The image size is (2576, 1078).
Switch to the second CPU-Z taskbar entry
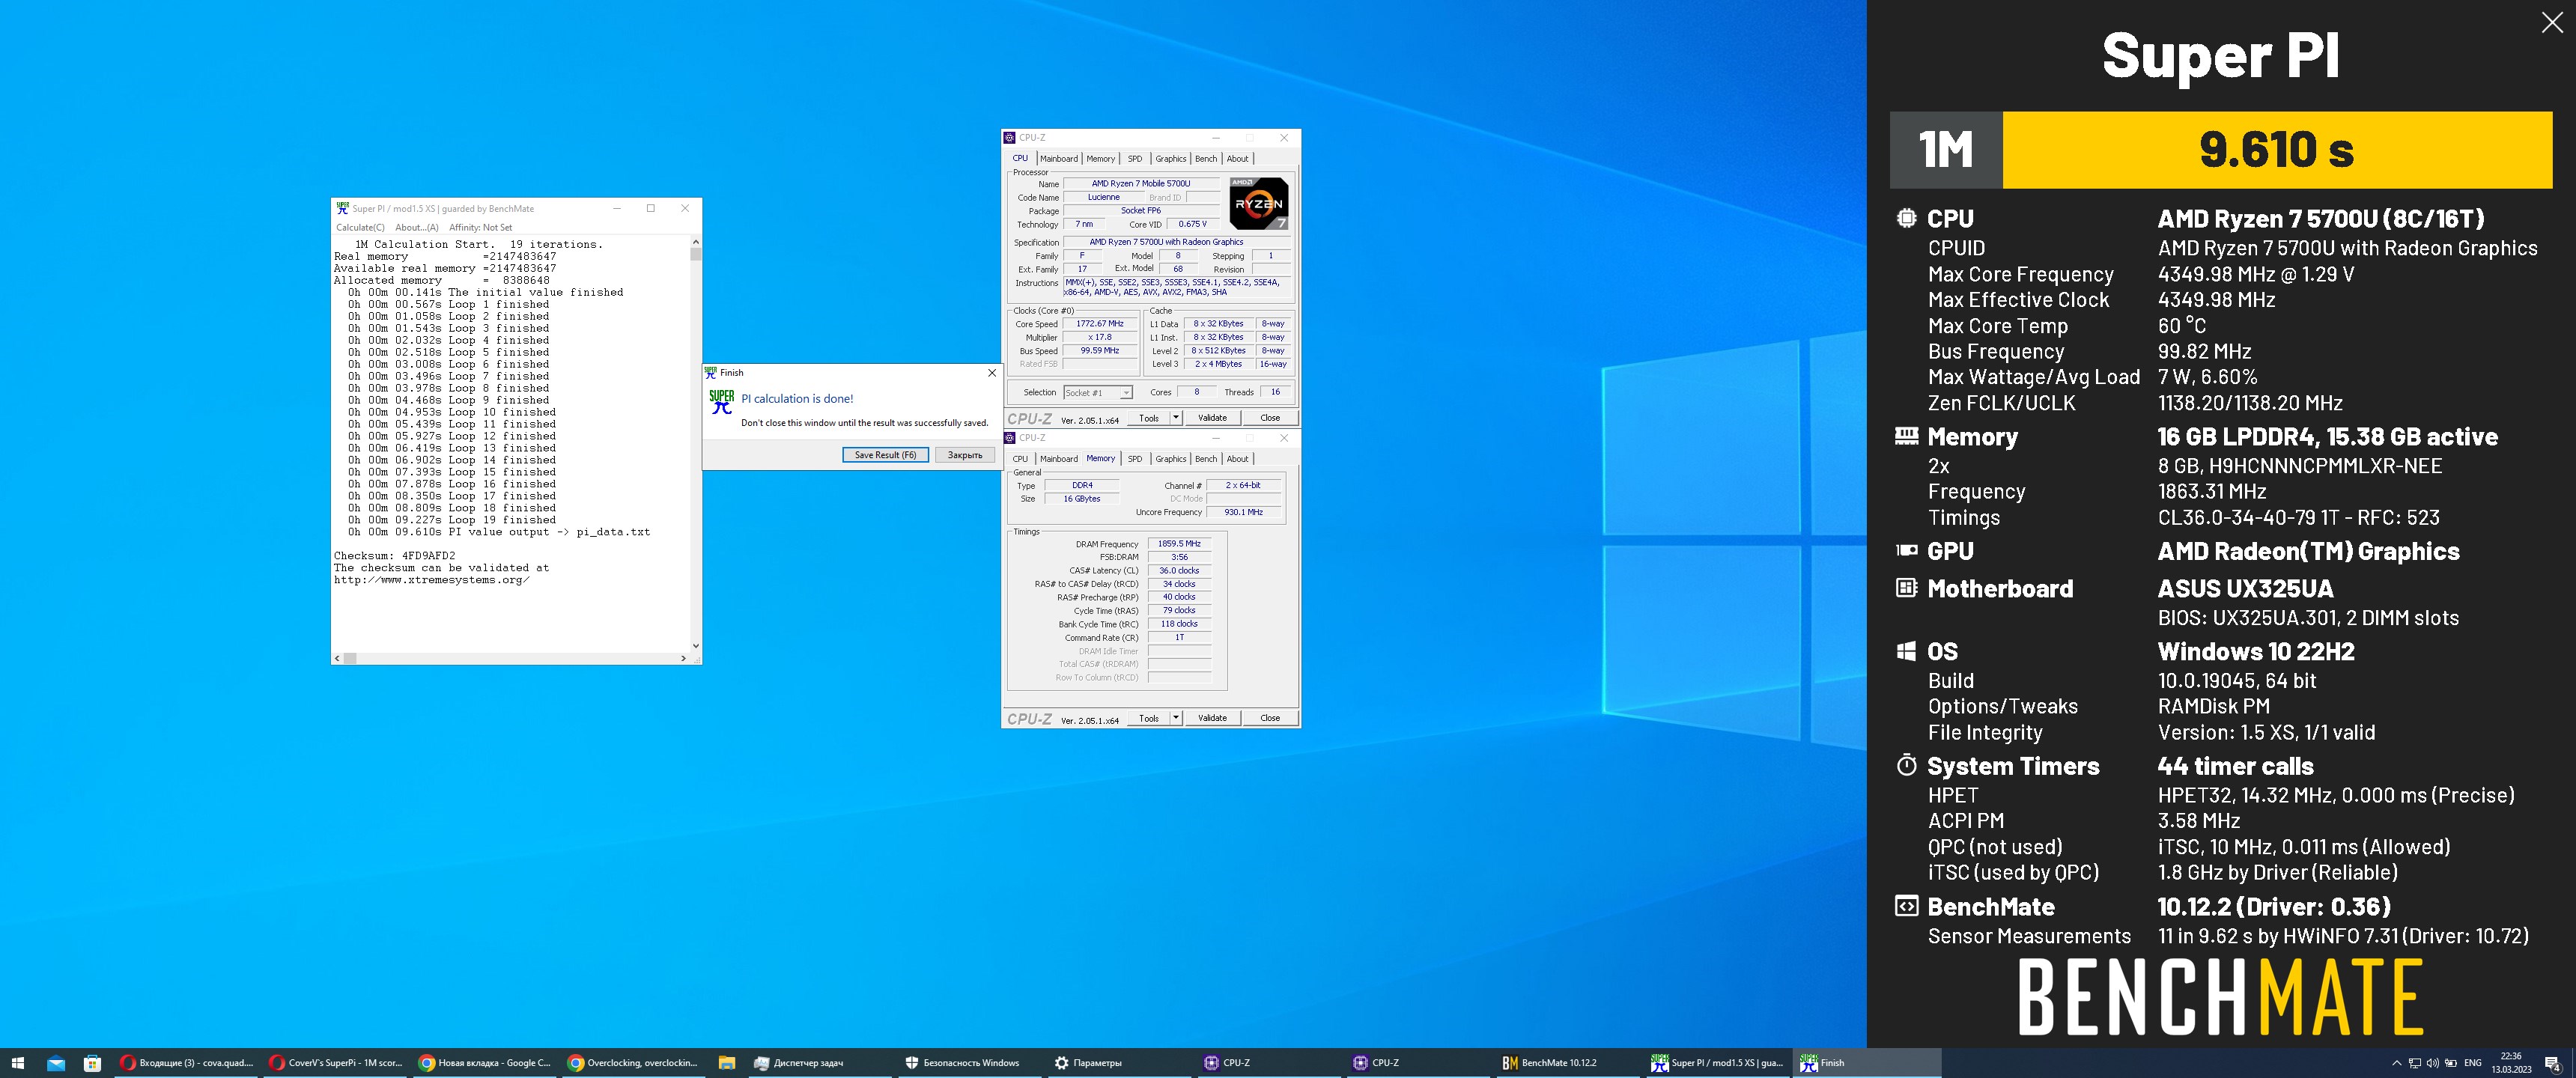[1417, 1063]
